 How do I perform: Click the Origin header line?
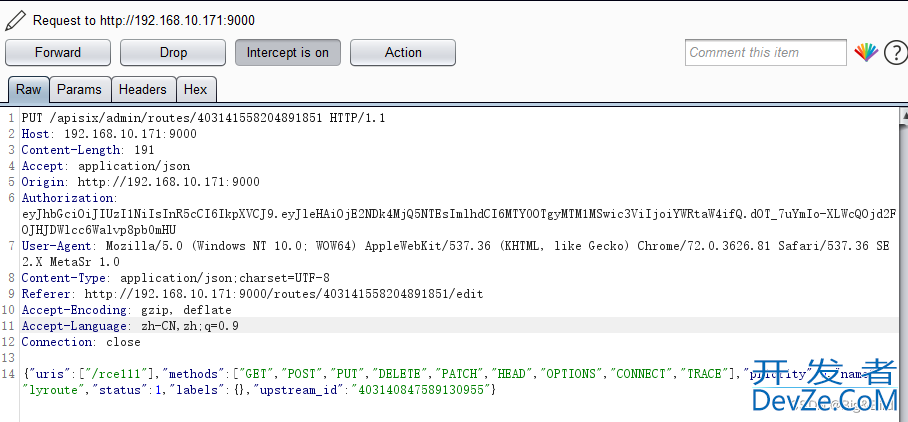coord(141,182)
